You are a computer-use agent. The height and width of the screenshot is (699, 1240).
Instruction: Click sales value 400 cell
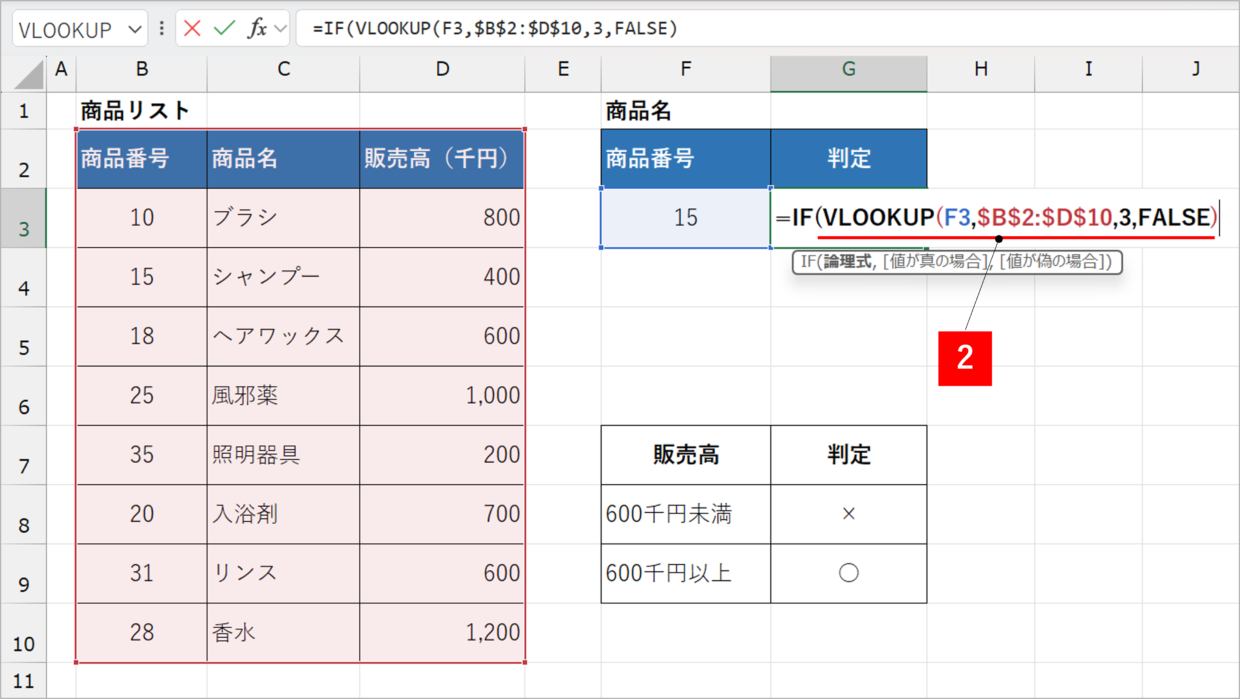coord(442,277)
